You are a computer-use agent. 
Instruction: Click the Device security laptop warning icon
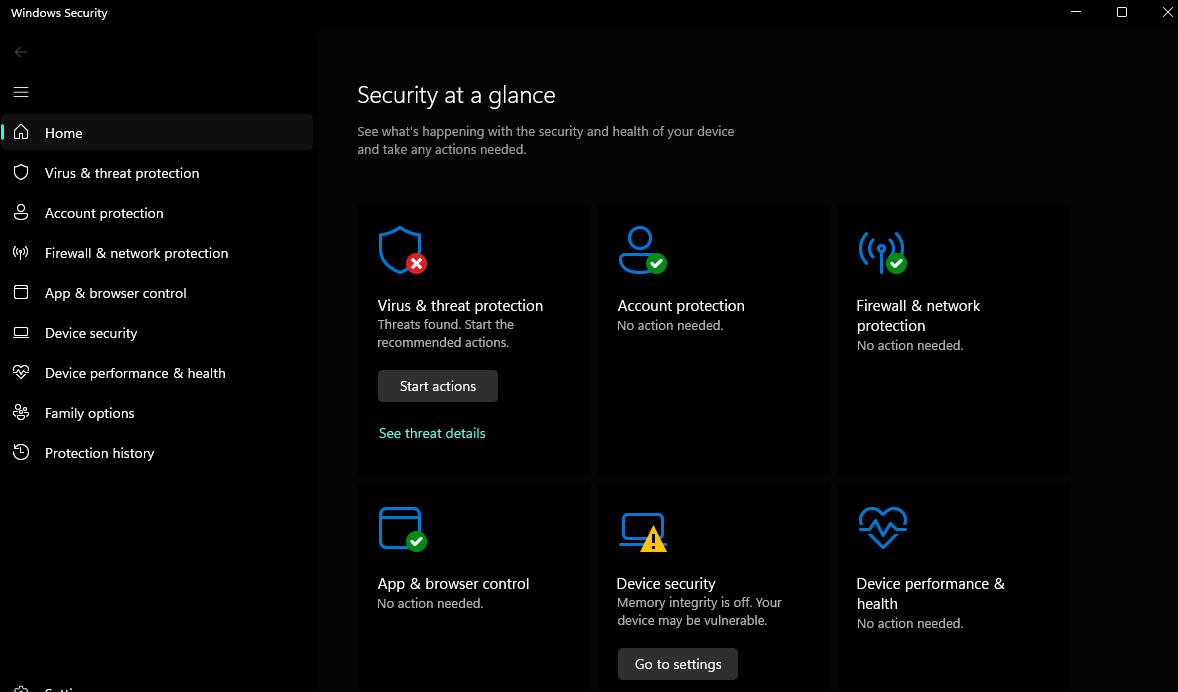tap(643, 532)
